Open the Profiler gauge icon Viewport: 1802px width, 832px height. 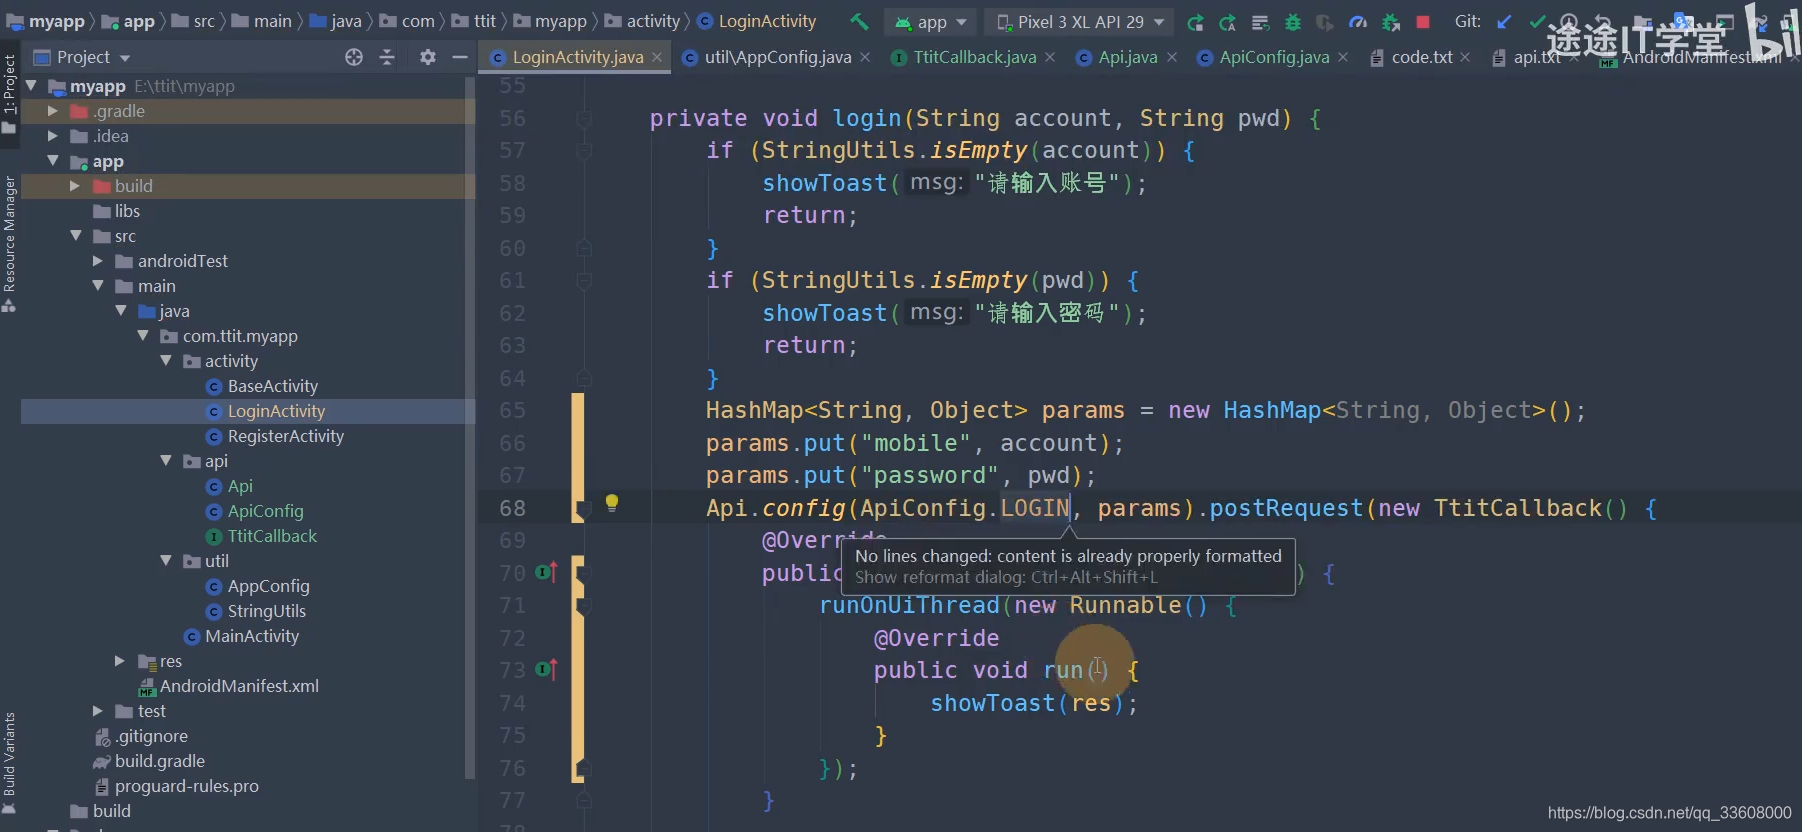pos(1358,22)
